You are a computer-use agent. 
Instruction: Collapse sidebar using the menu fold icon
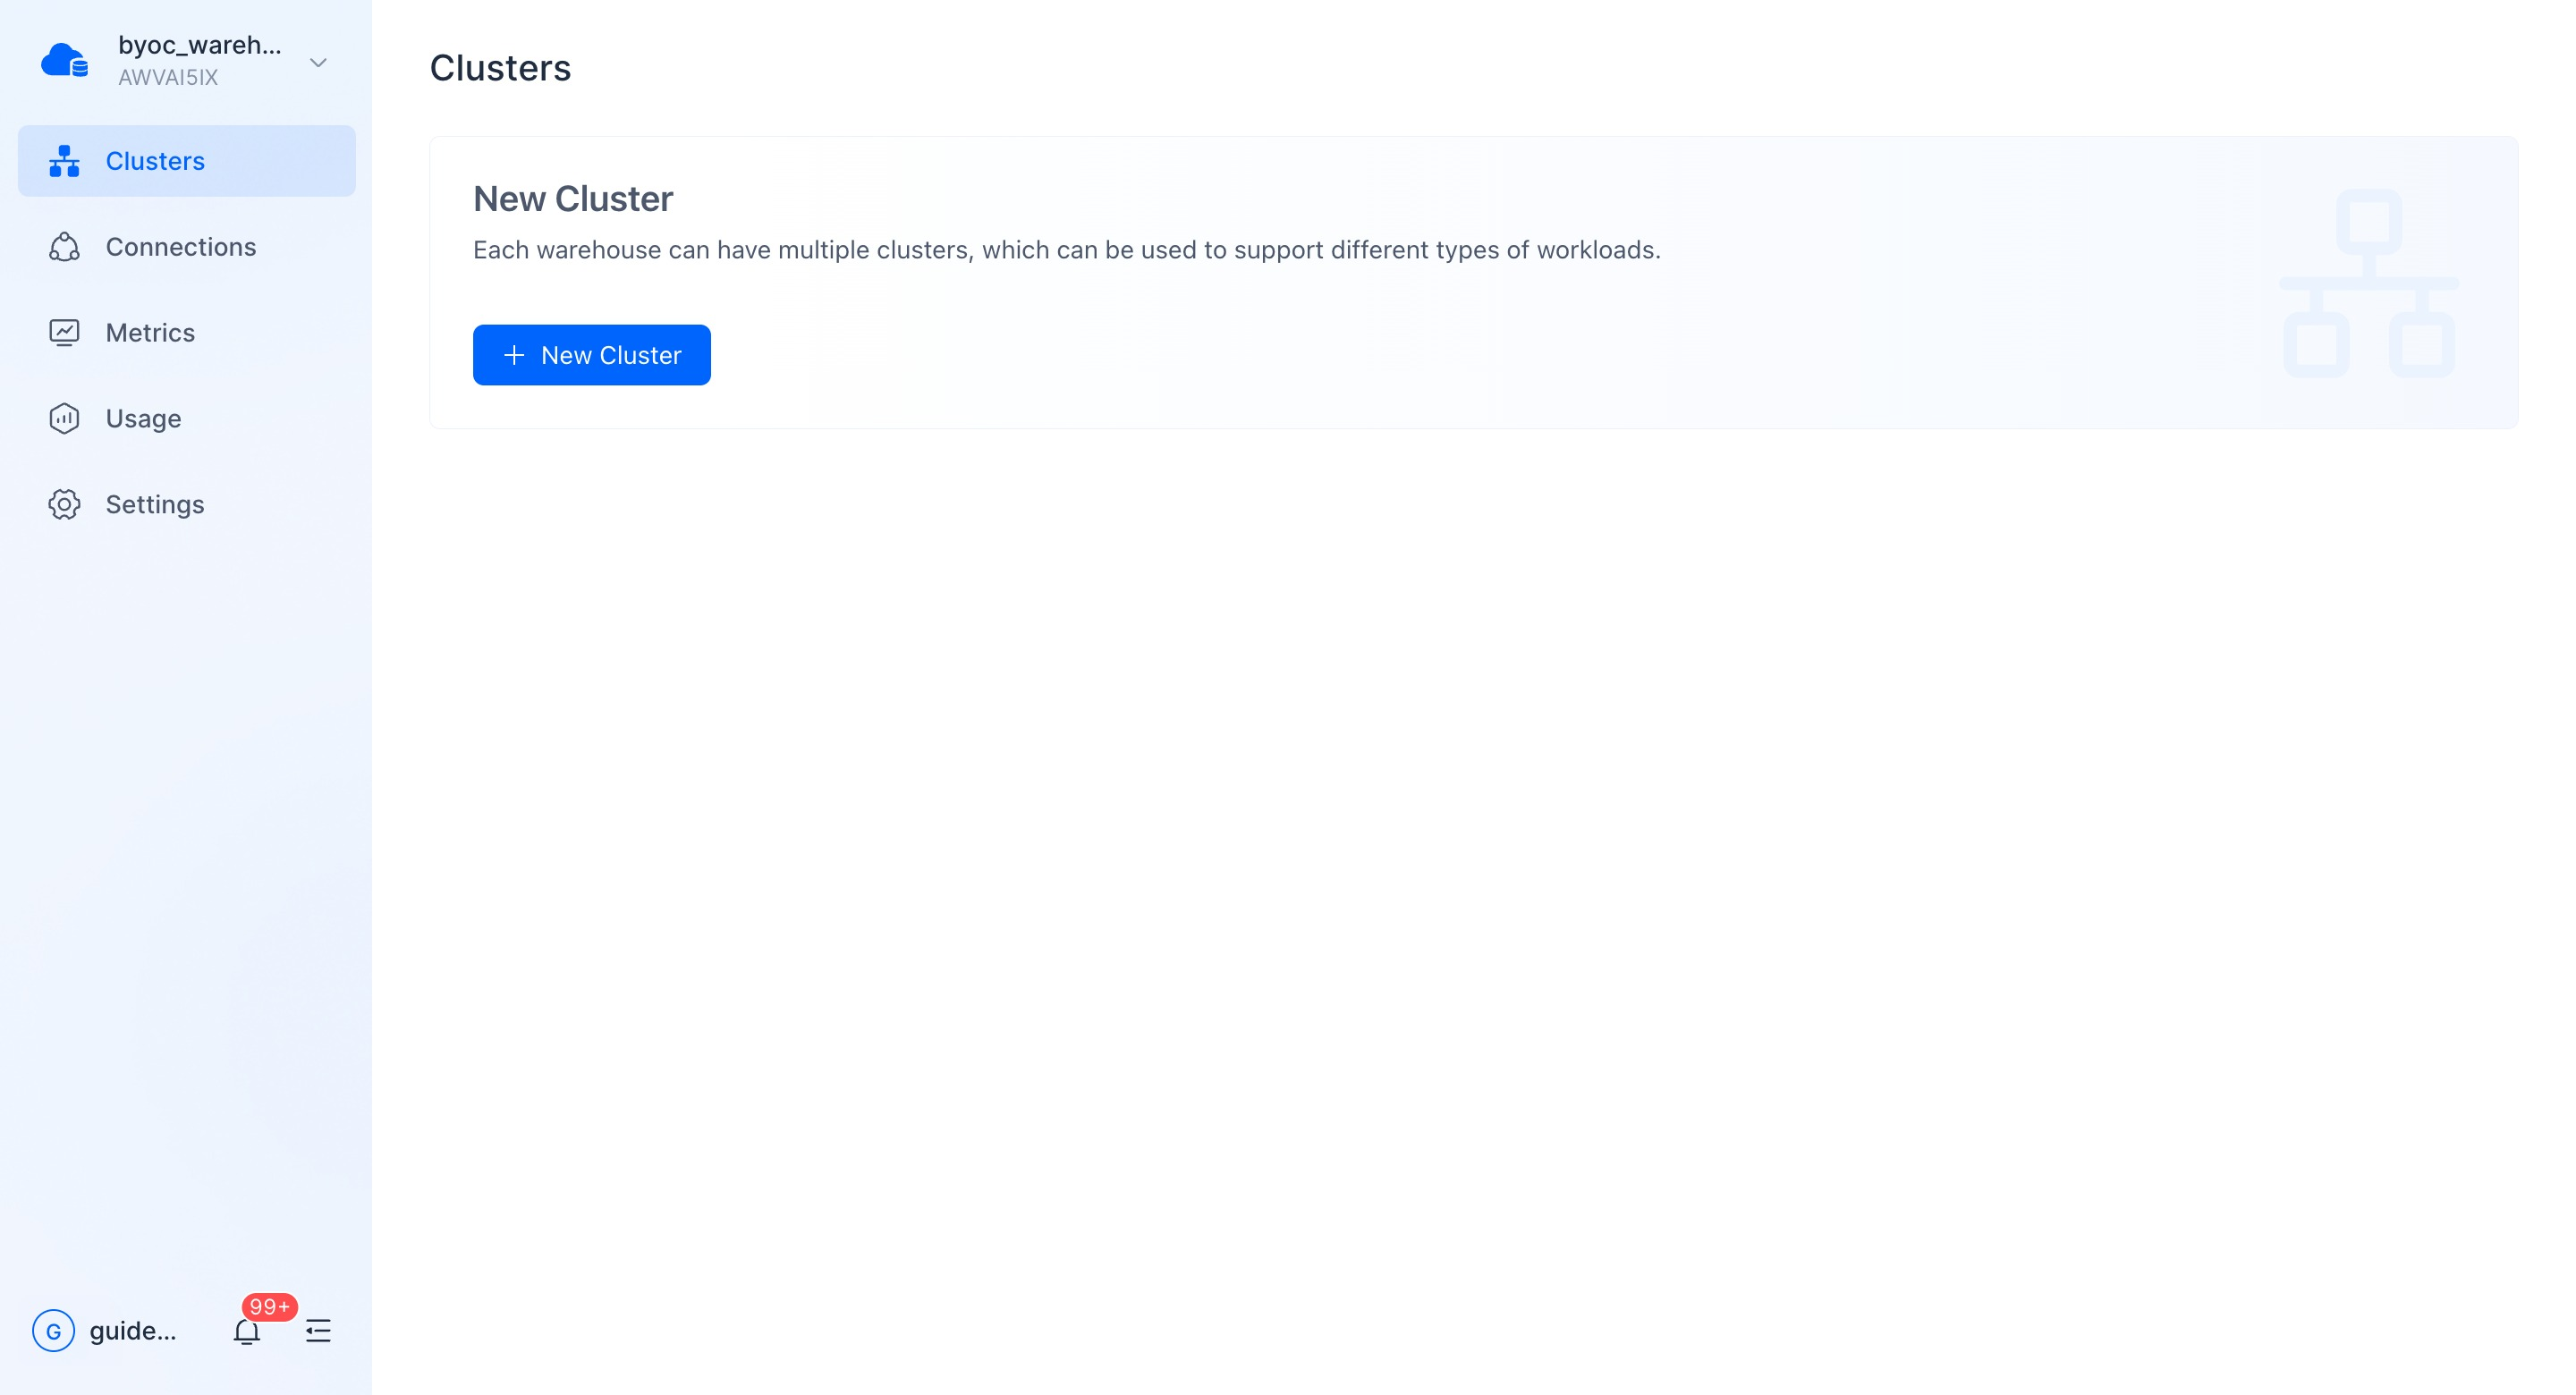pyautogui.click(x=318, y=1331)
